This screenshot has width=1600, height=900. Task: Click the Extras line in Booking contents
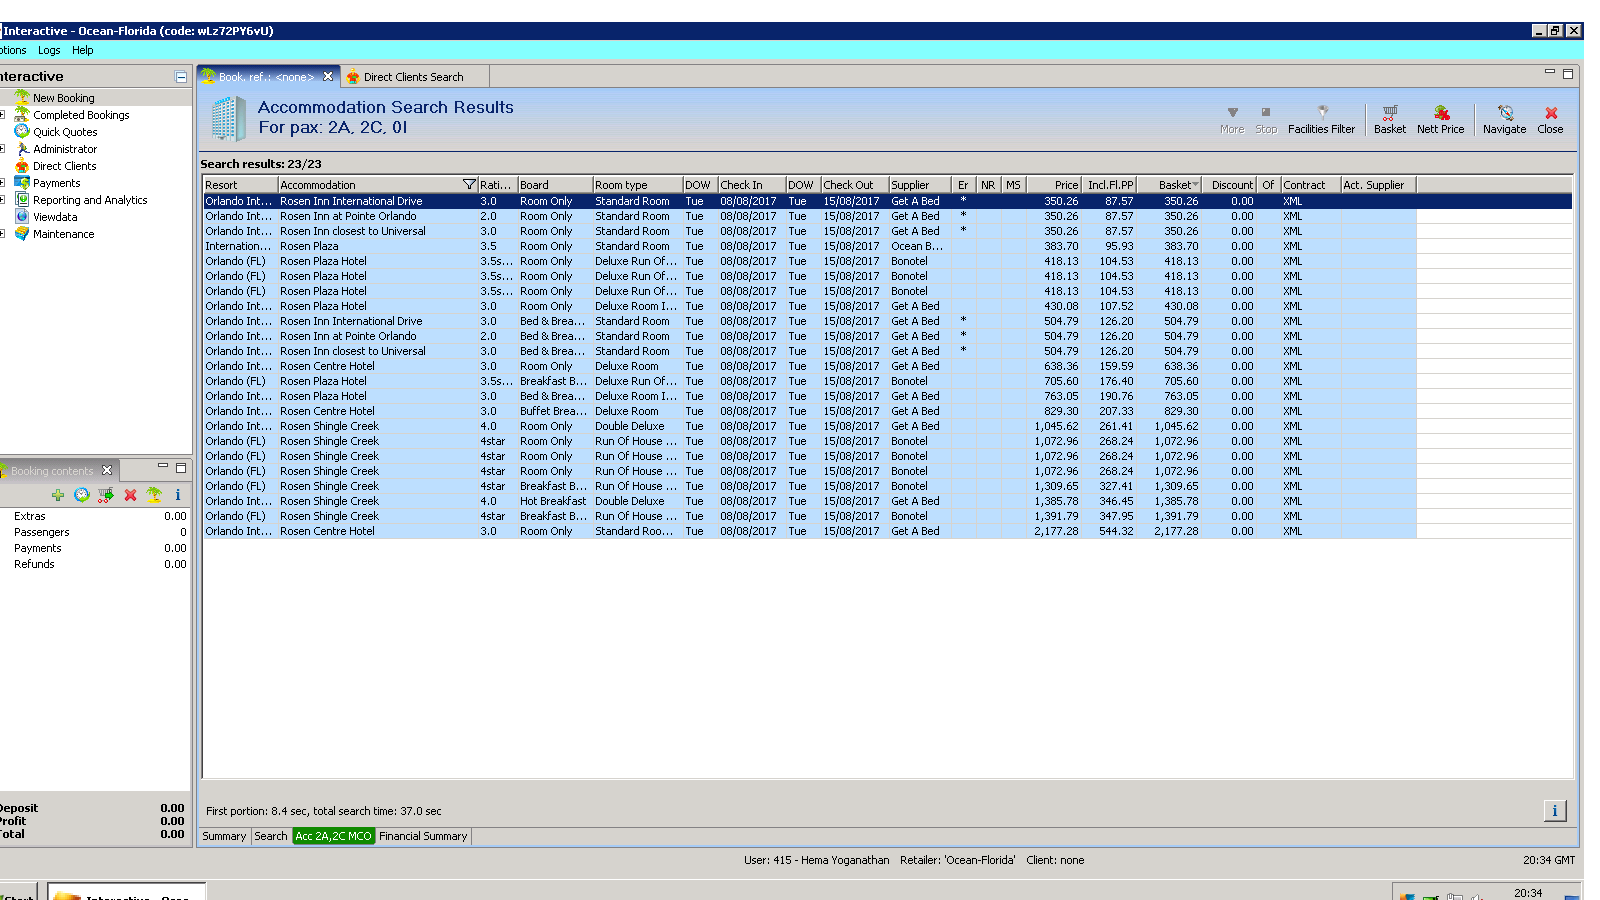coord(96,516)
